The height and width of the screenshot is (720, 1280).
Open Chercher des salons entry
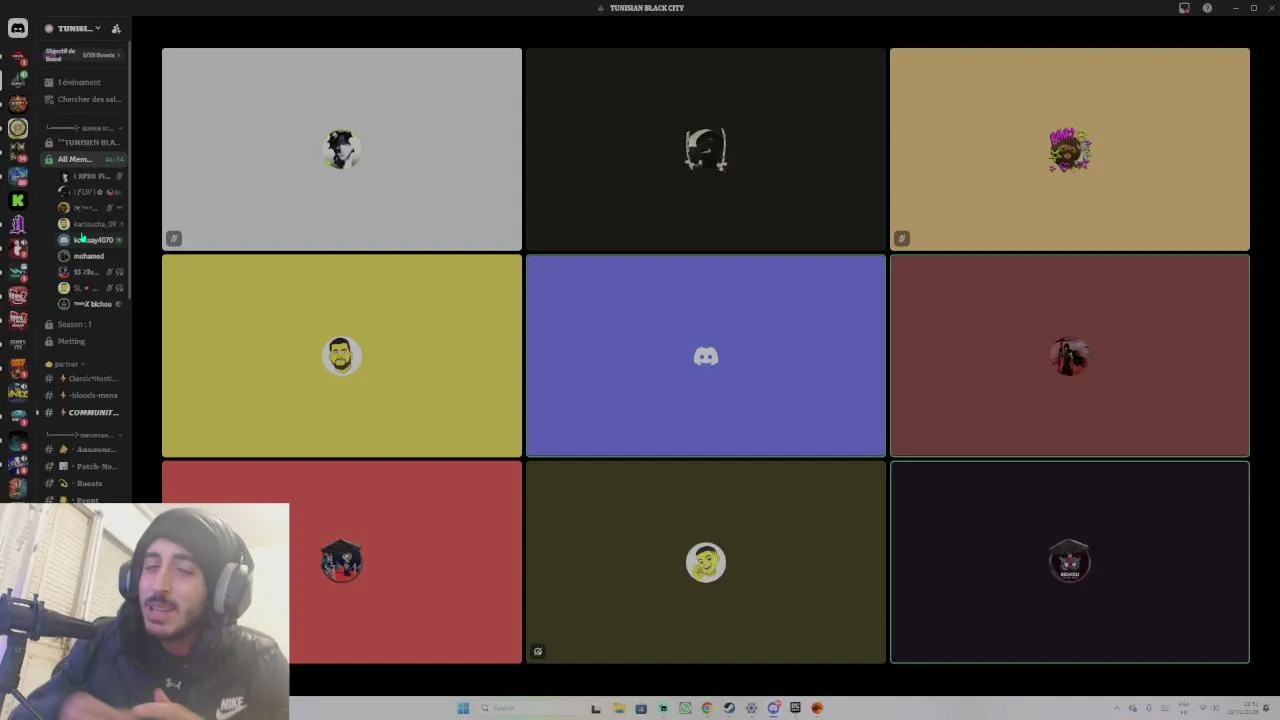pyautogui.click(x=83, y=99)
